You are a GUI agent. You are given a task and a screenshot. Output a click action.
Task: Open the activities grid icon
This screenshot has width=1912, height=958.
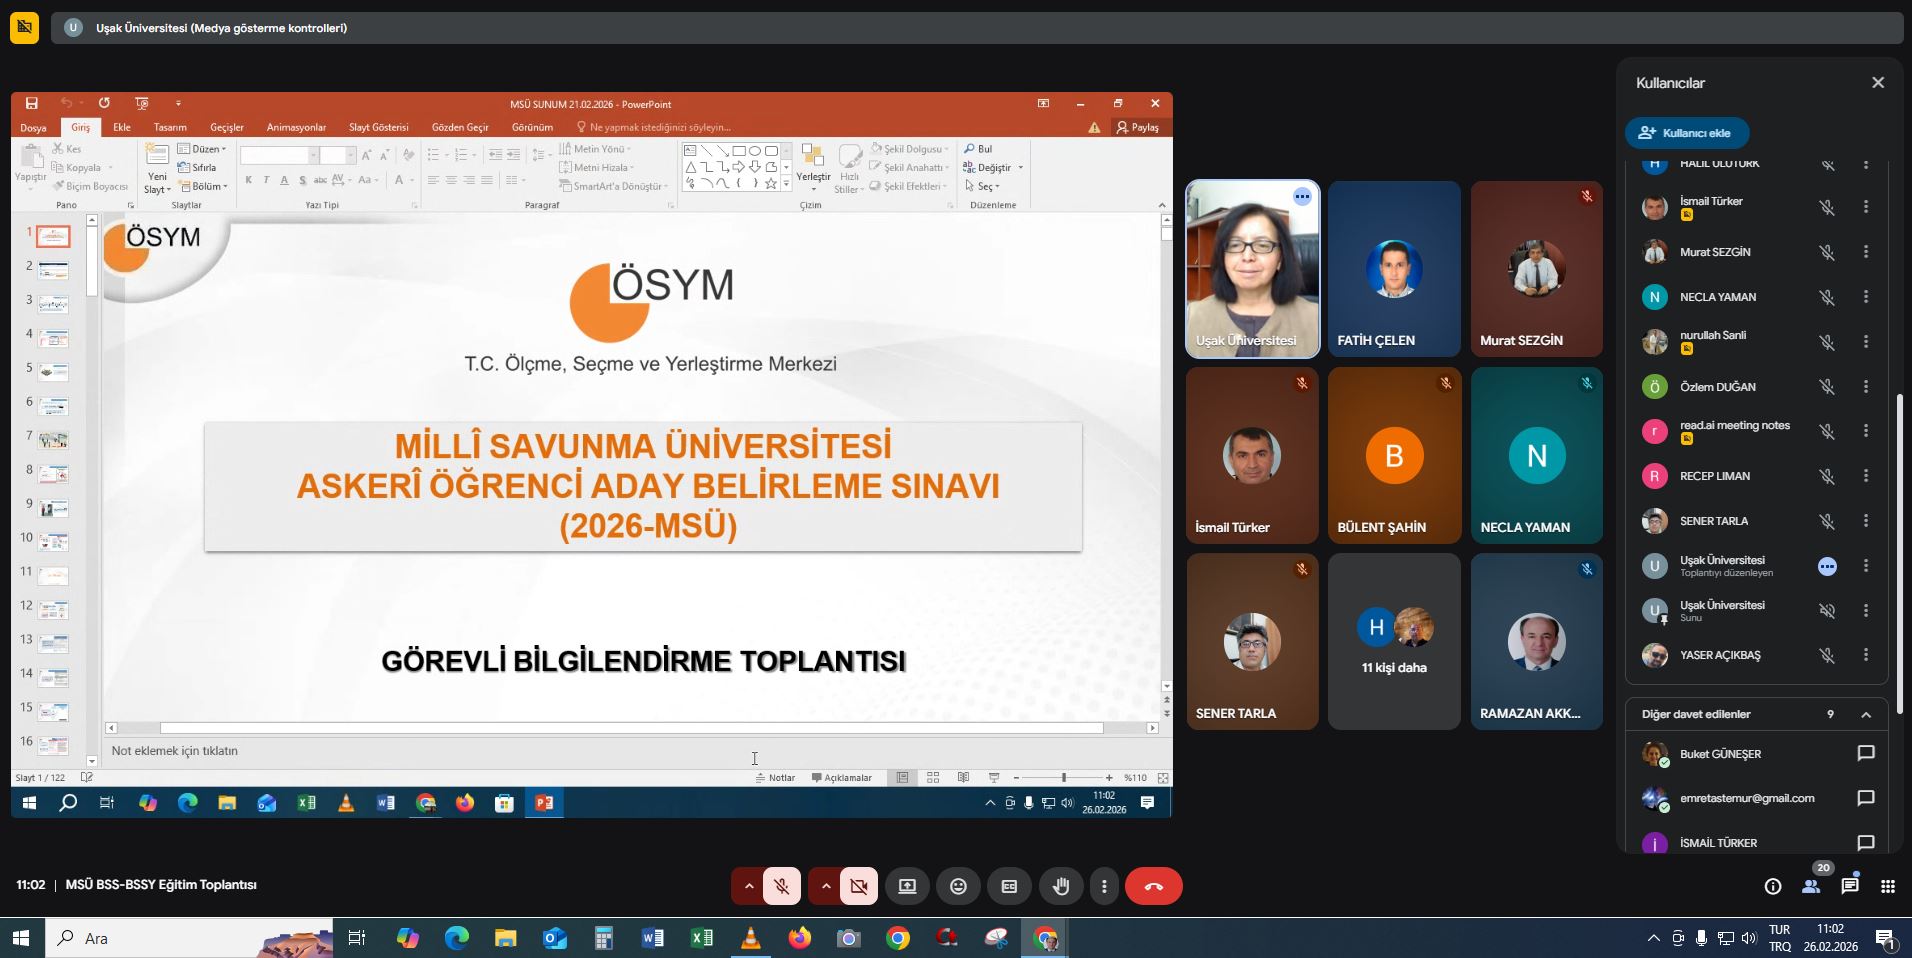click(1888, 886)
